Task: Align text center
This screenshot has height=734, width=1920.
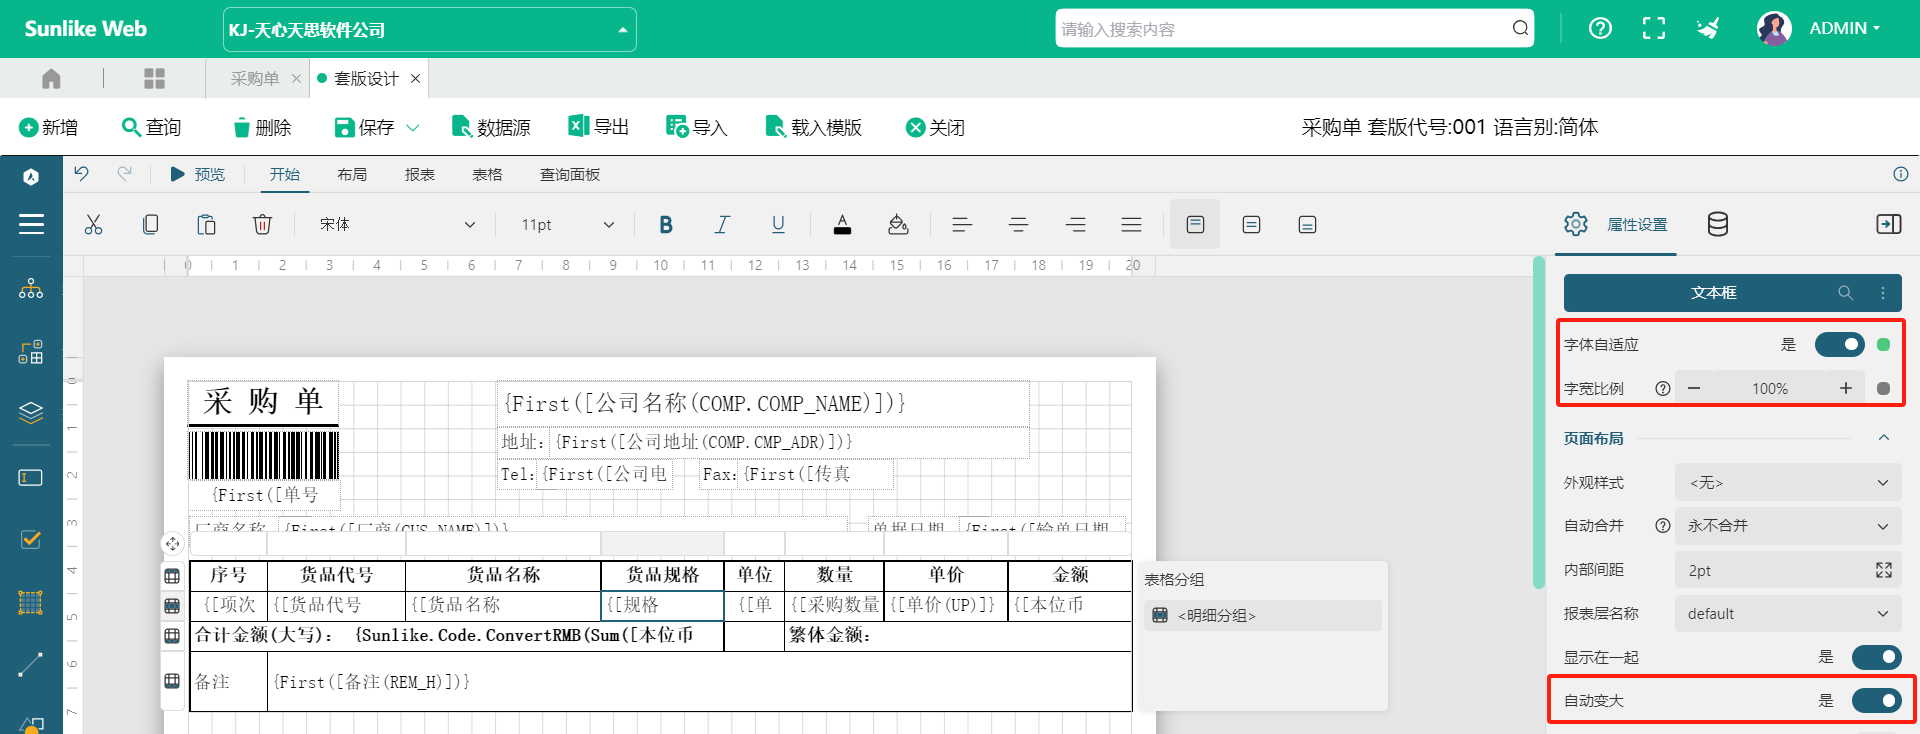Action: coord(1019,225)
